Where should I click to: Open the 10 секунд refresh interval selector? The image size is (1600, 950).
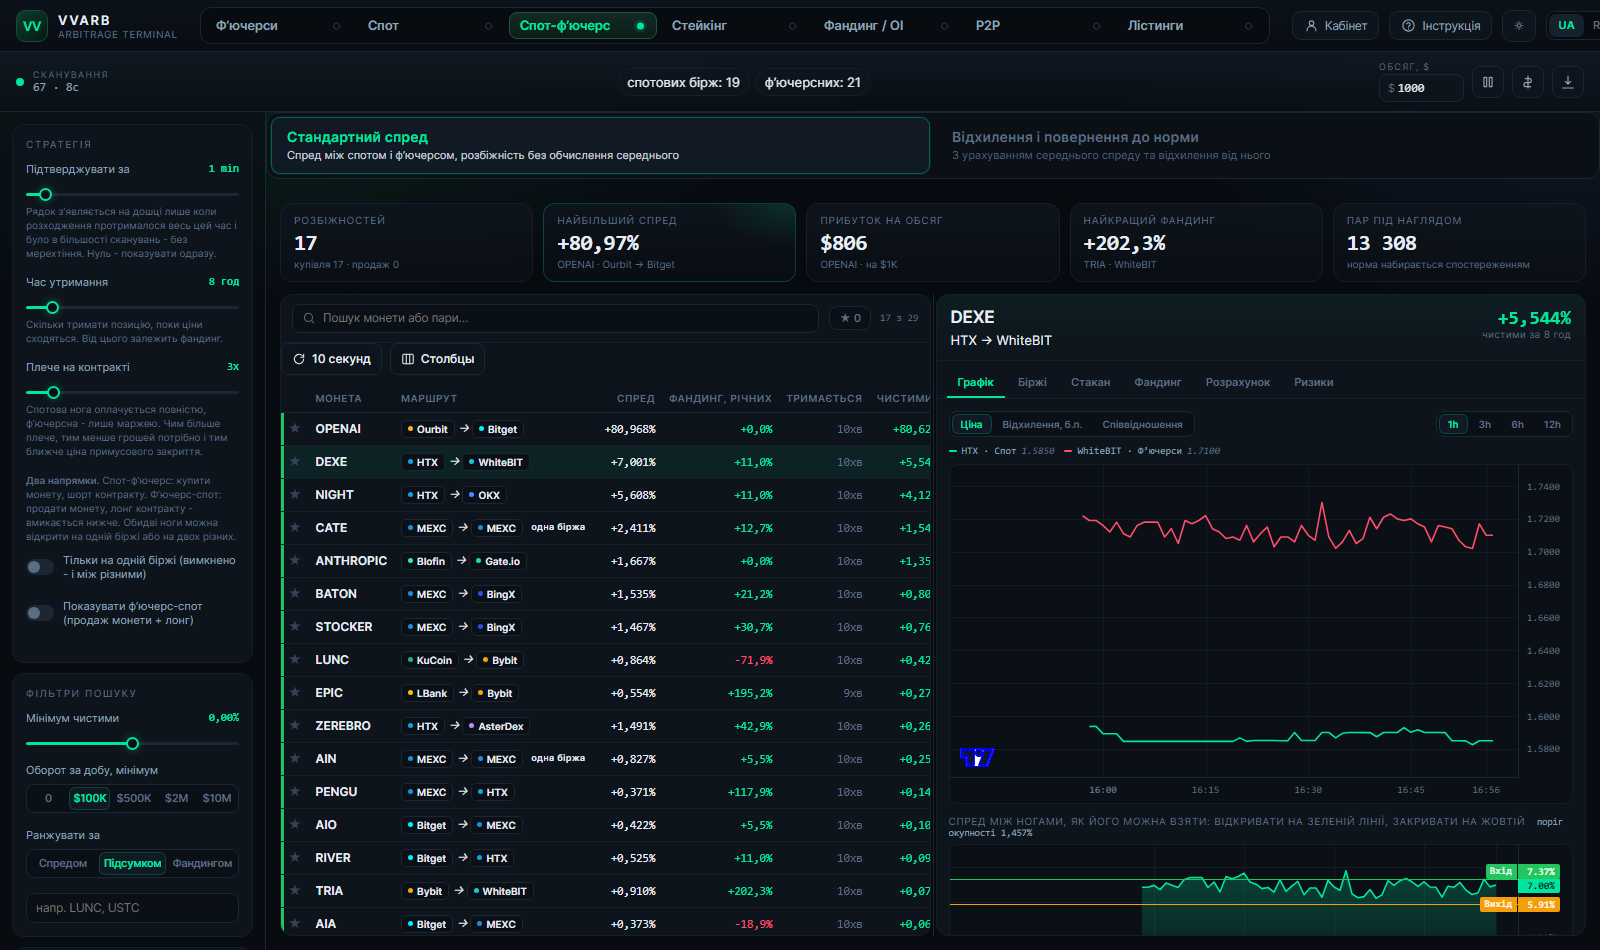pyautogui.click(x=332, y=359)
